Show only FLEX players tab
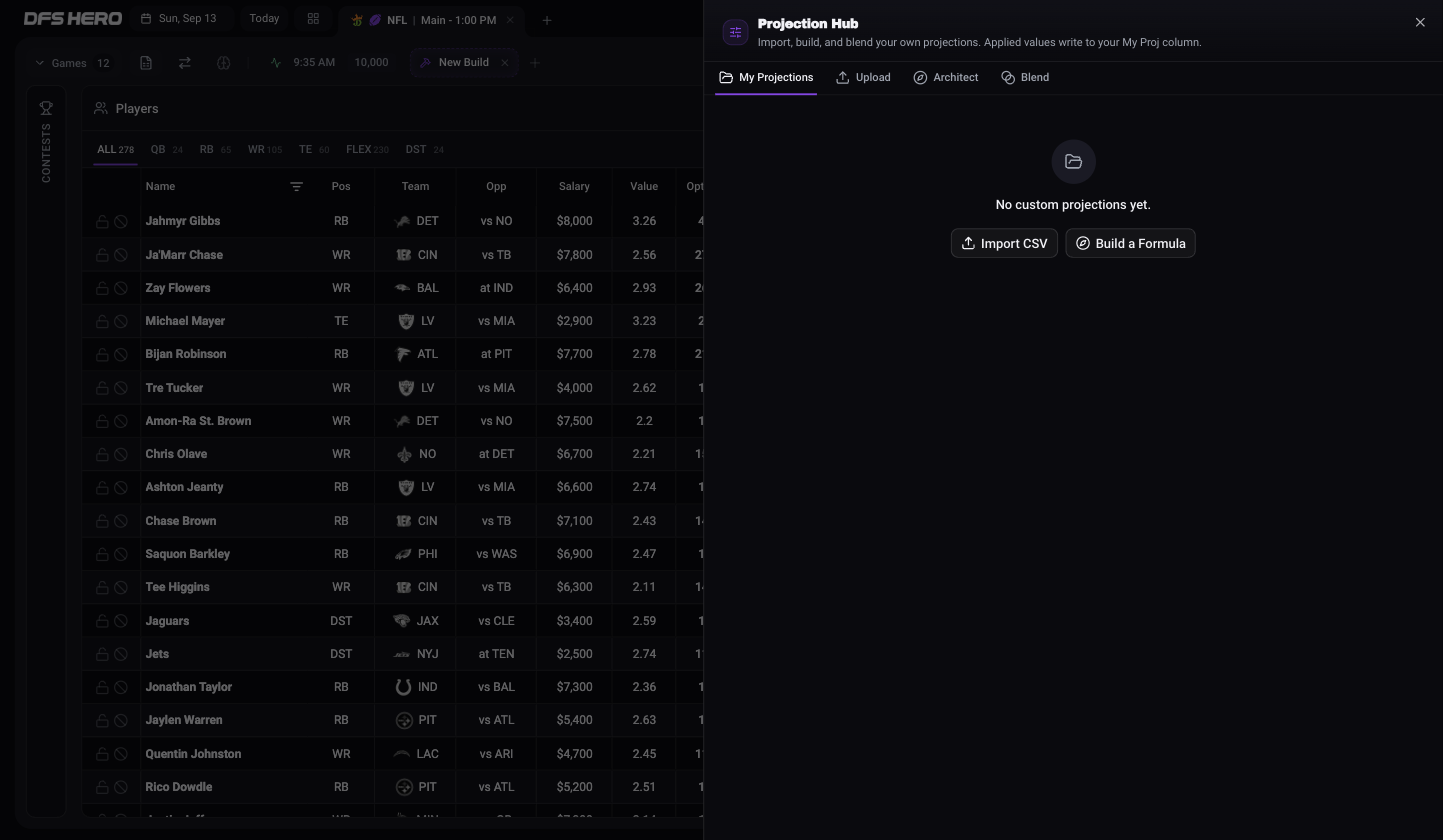 pos(367,150)
